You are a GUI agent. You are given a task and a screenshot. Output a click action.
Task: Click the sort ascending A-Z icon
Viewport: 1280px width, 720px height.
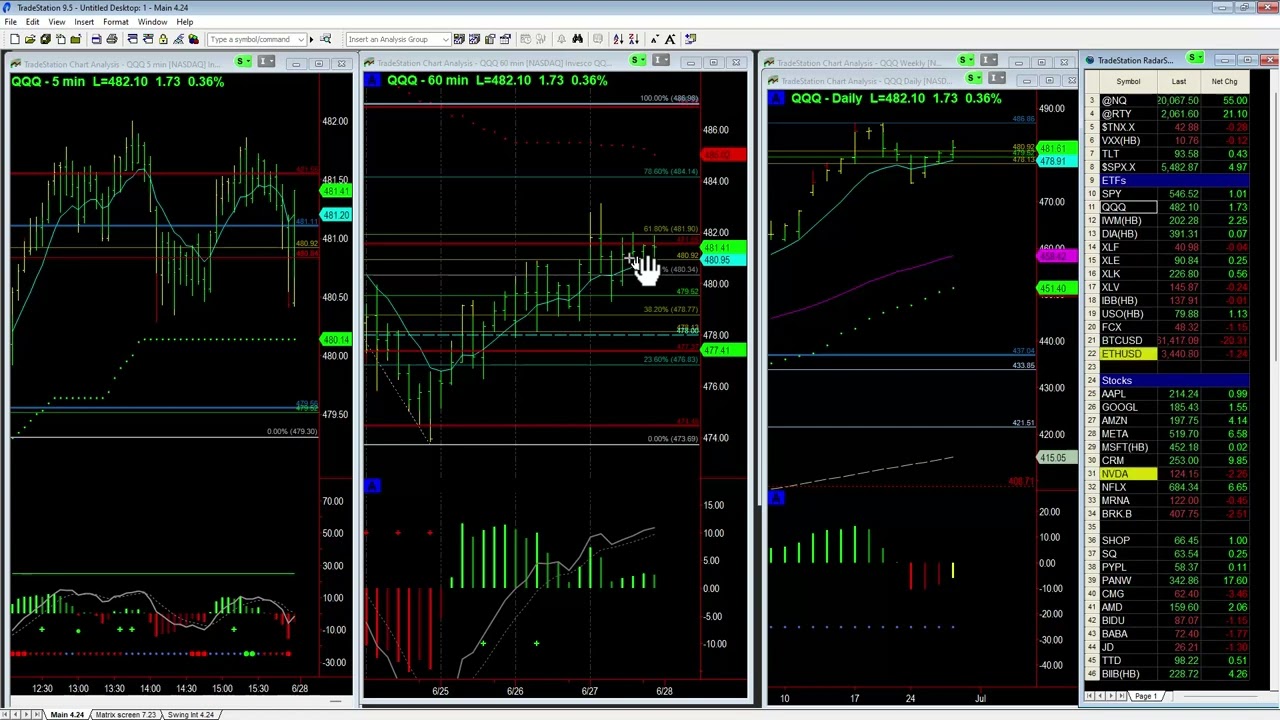[619, 39]
